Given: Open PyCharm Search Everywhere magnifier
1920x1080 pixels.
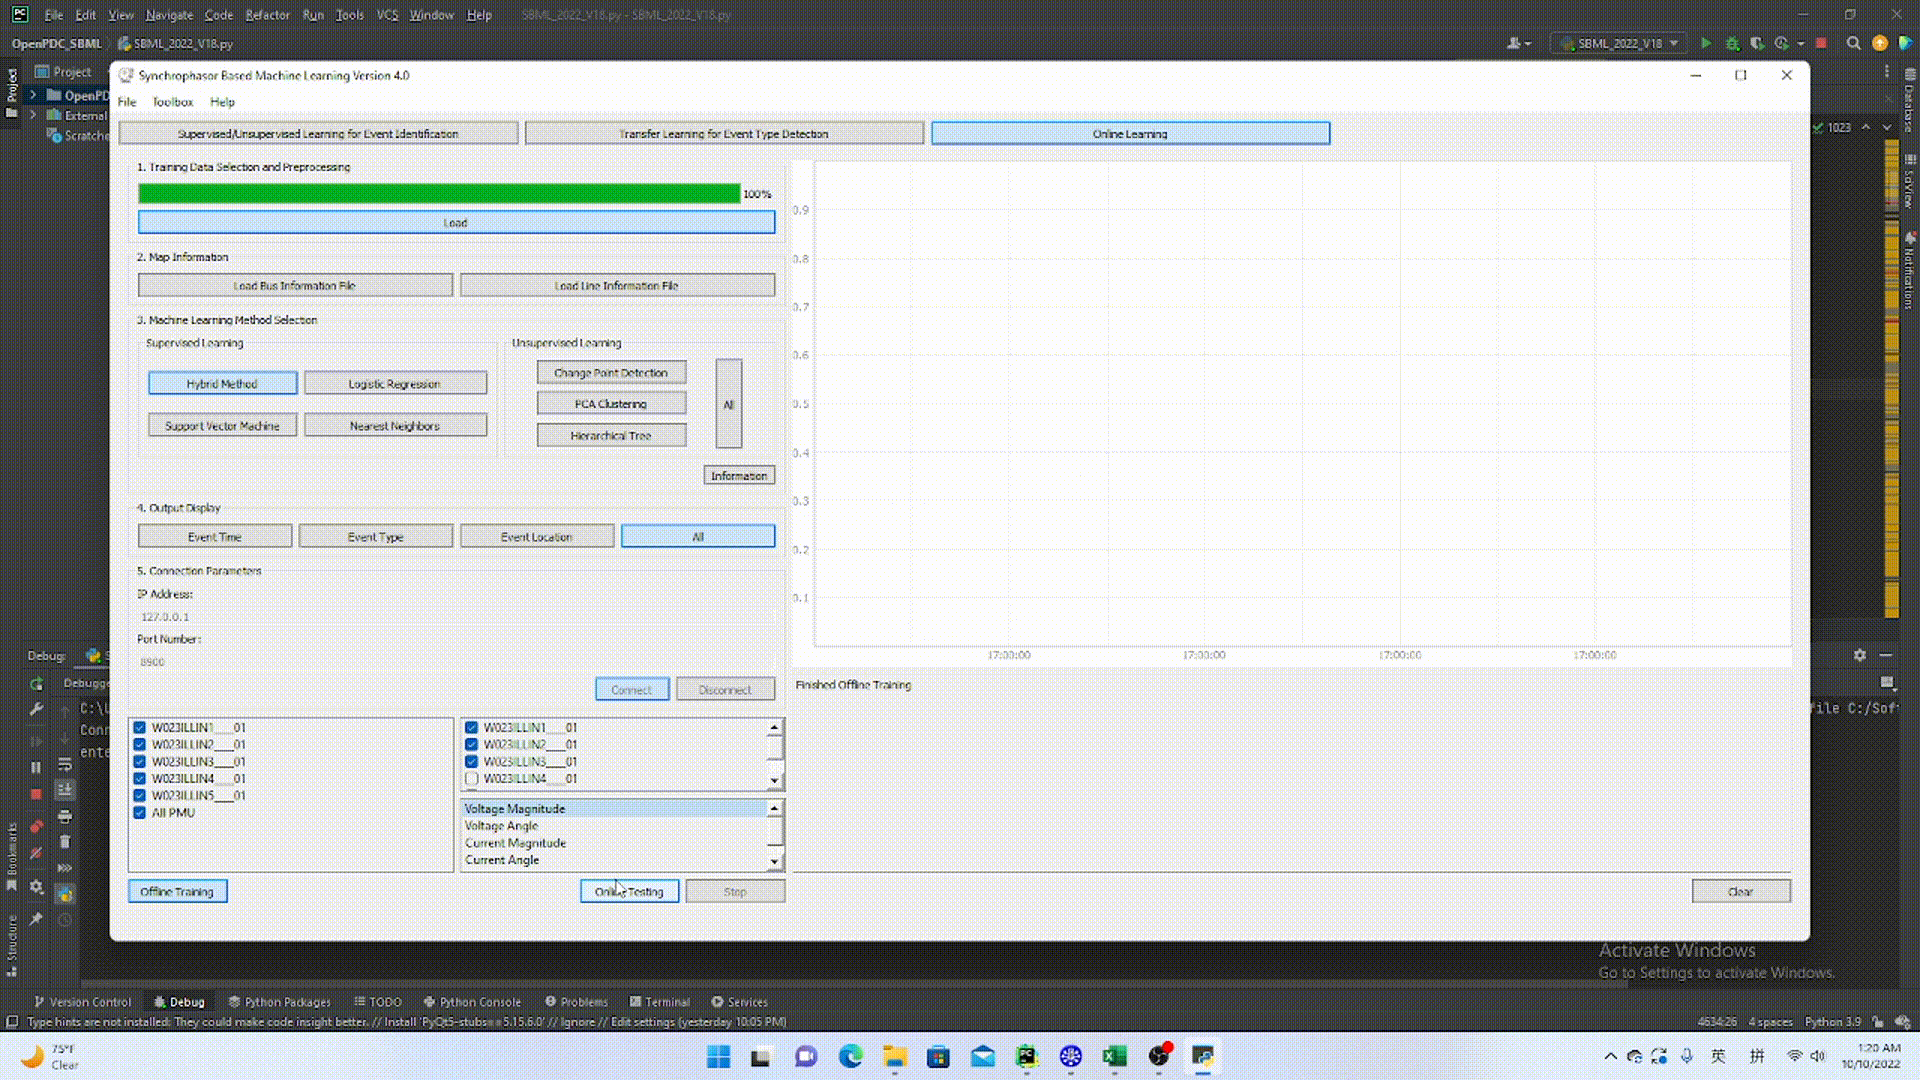Looking at the screenshot, I should coord(1853,43).
